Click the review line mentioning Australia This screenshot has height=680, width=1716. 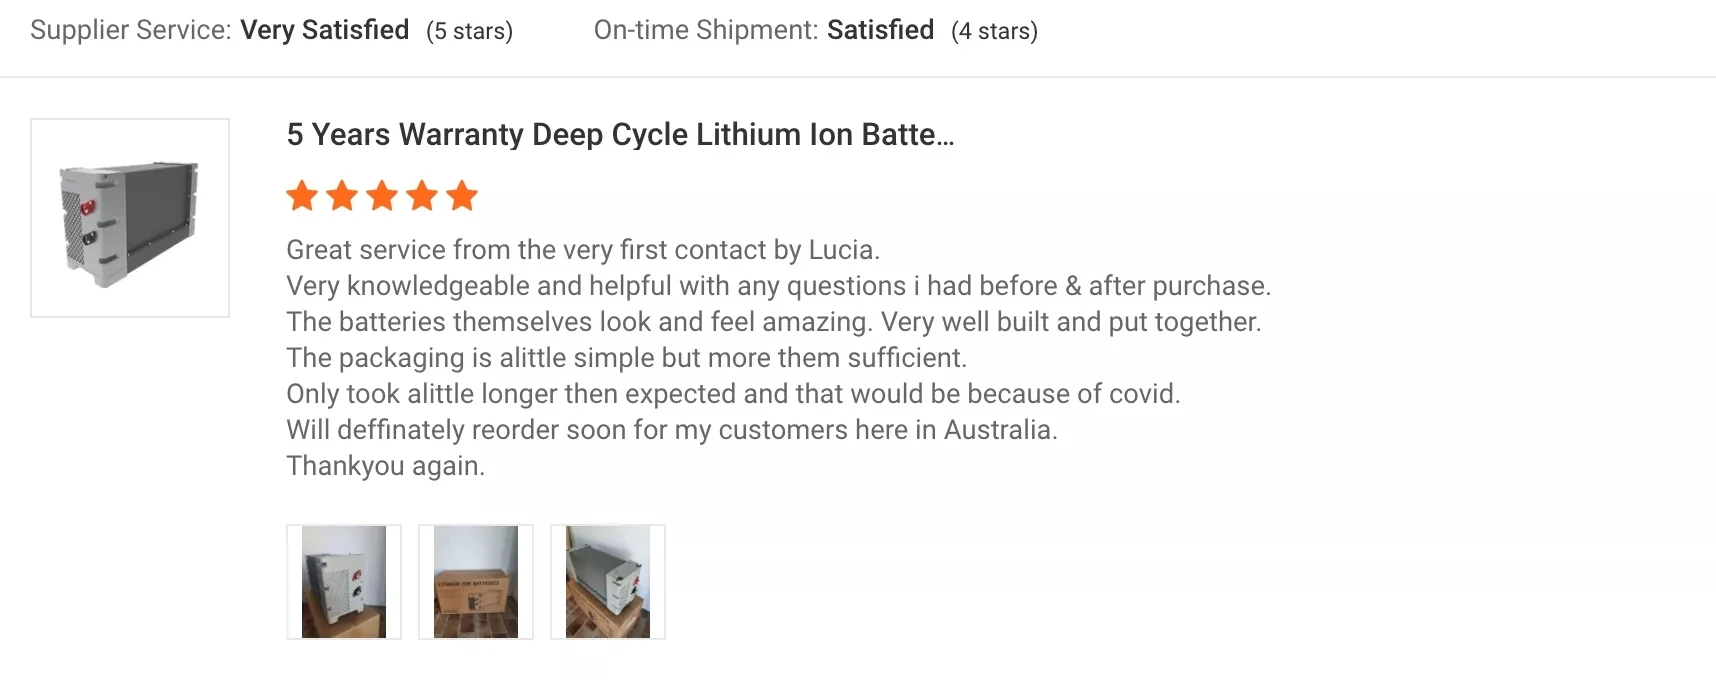[672, 430]
